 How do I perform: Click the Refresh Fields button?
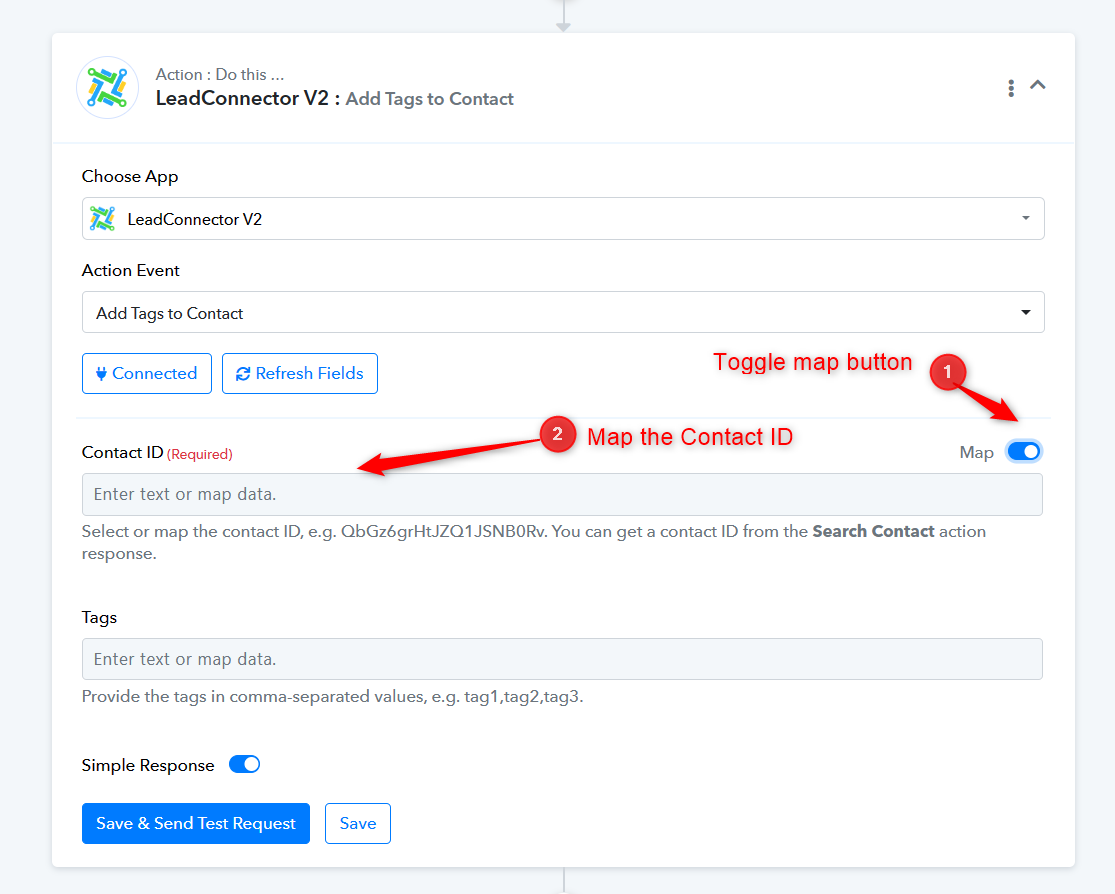click(299, 373)
